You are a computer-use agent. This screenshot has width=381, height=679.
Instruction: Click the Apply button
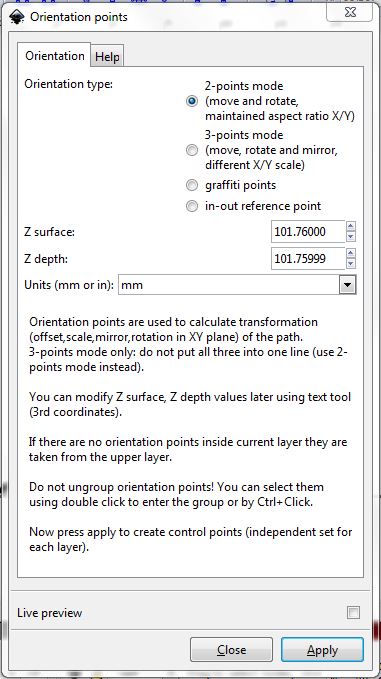pos(322,650)
